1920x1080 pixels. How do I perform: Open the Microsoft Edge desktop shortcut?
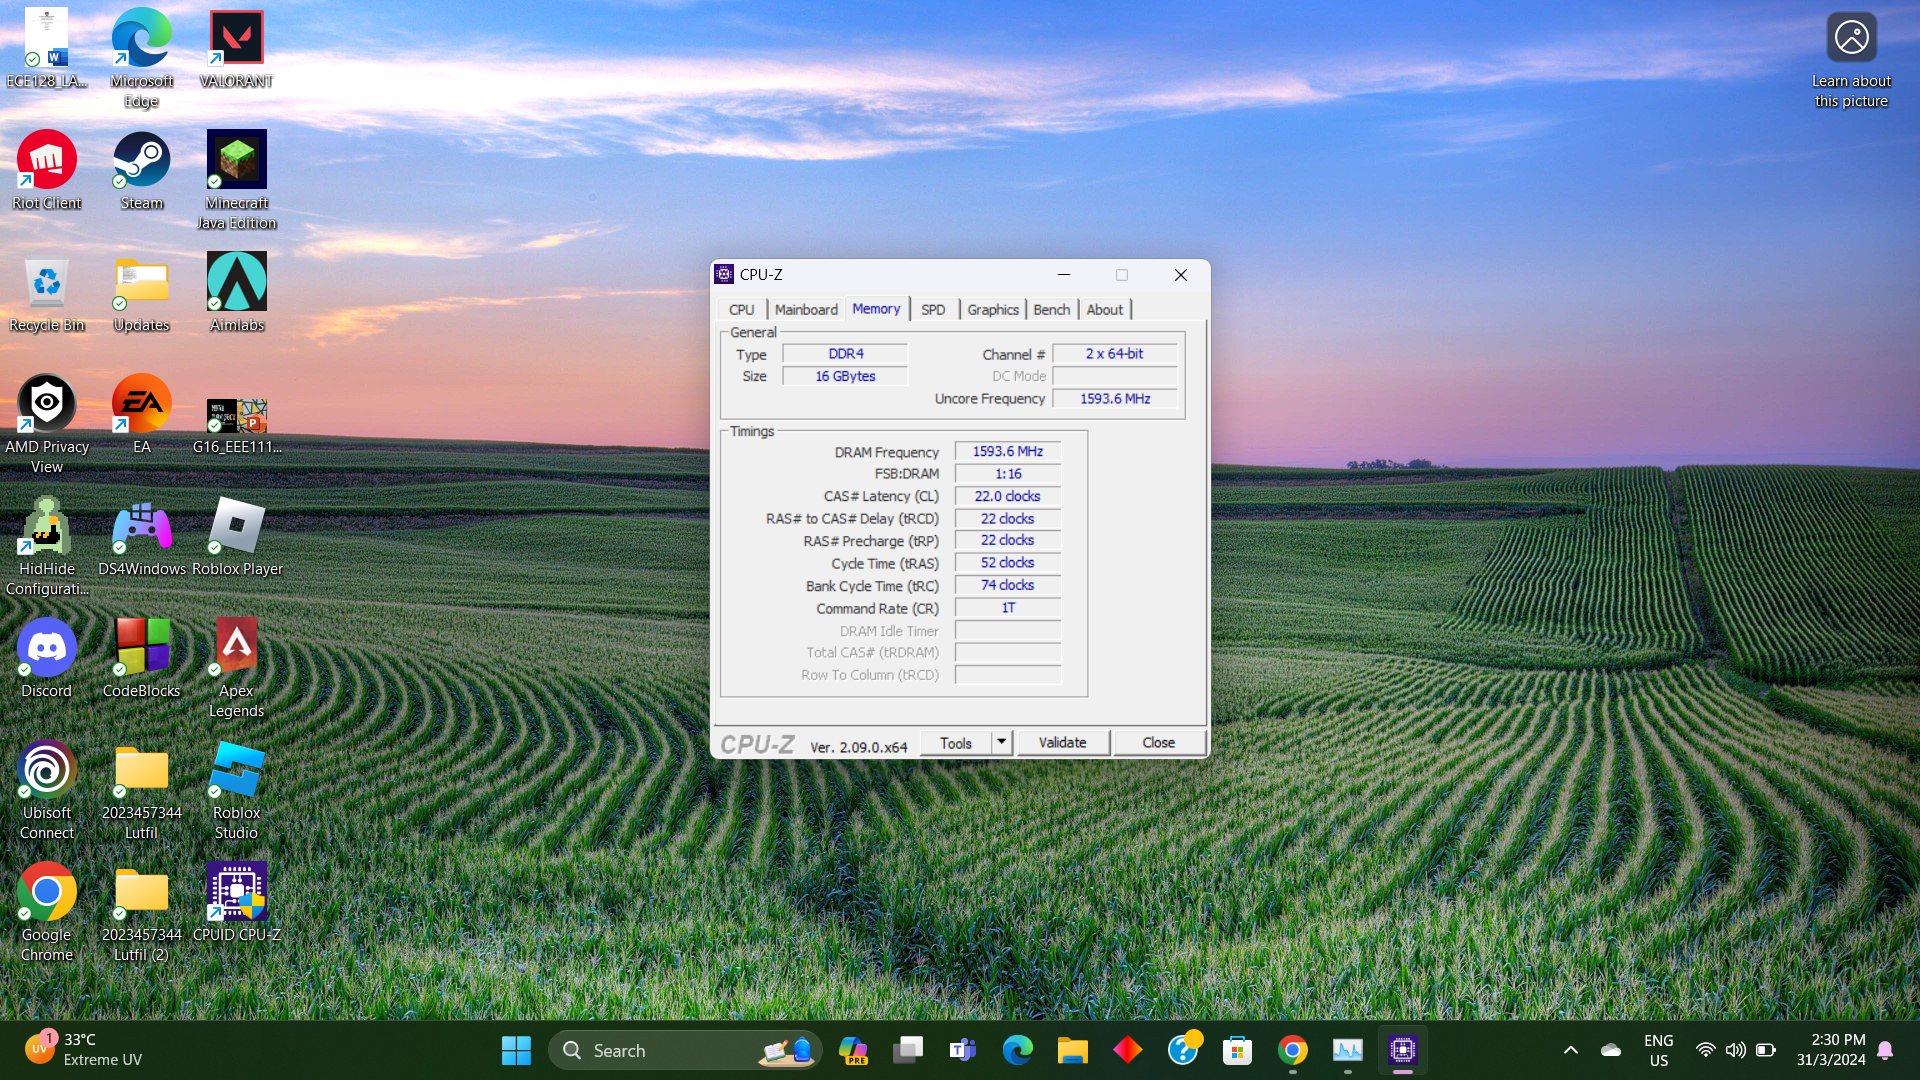coord(141,59)
